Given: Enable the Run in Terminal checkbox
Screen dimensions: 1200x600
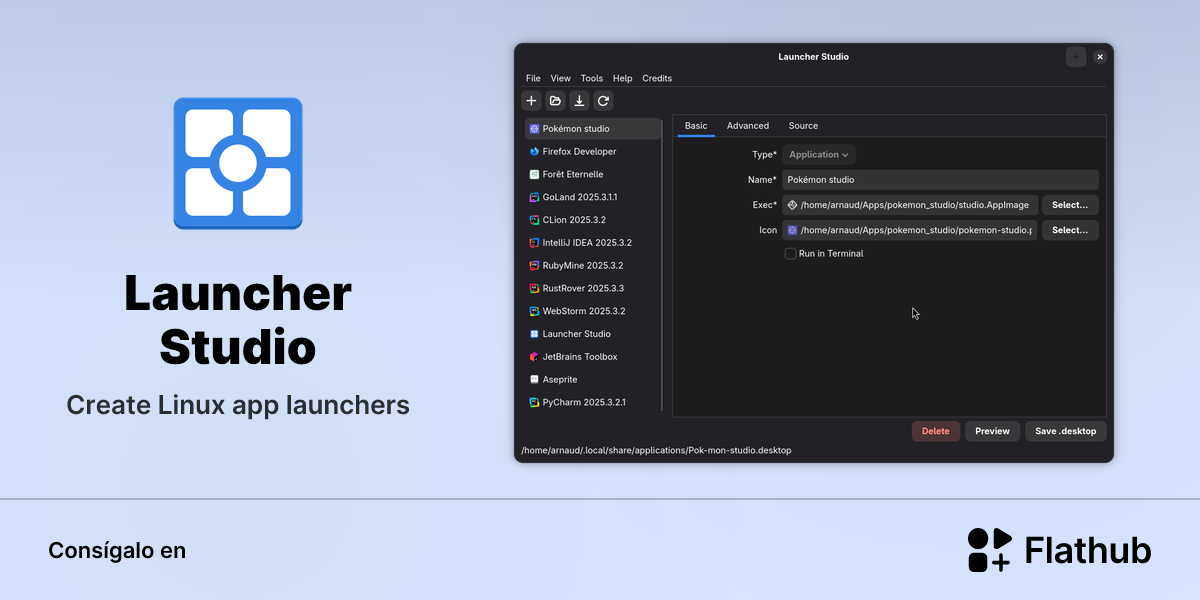Looking at the screenshot, I should point(790,254).
